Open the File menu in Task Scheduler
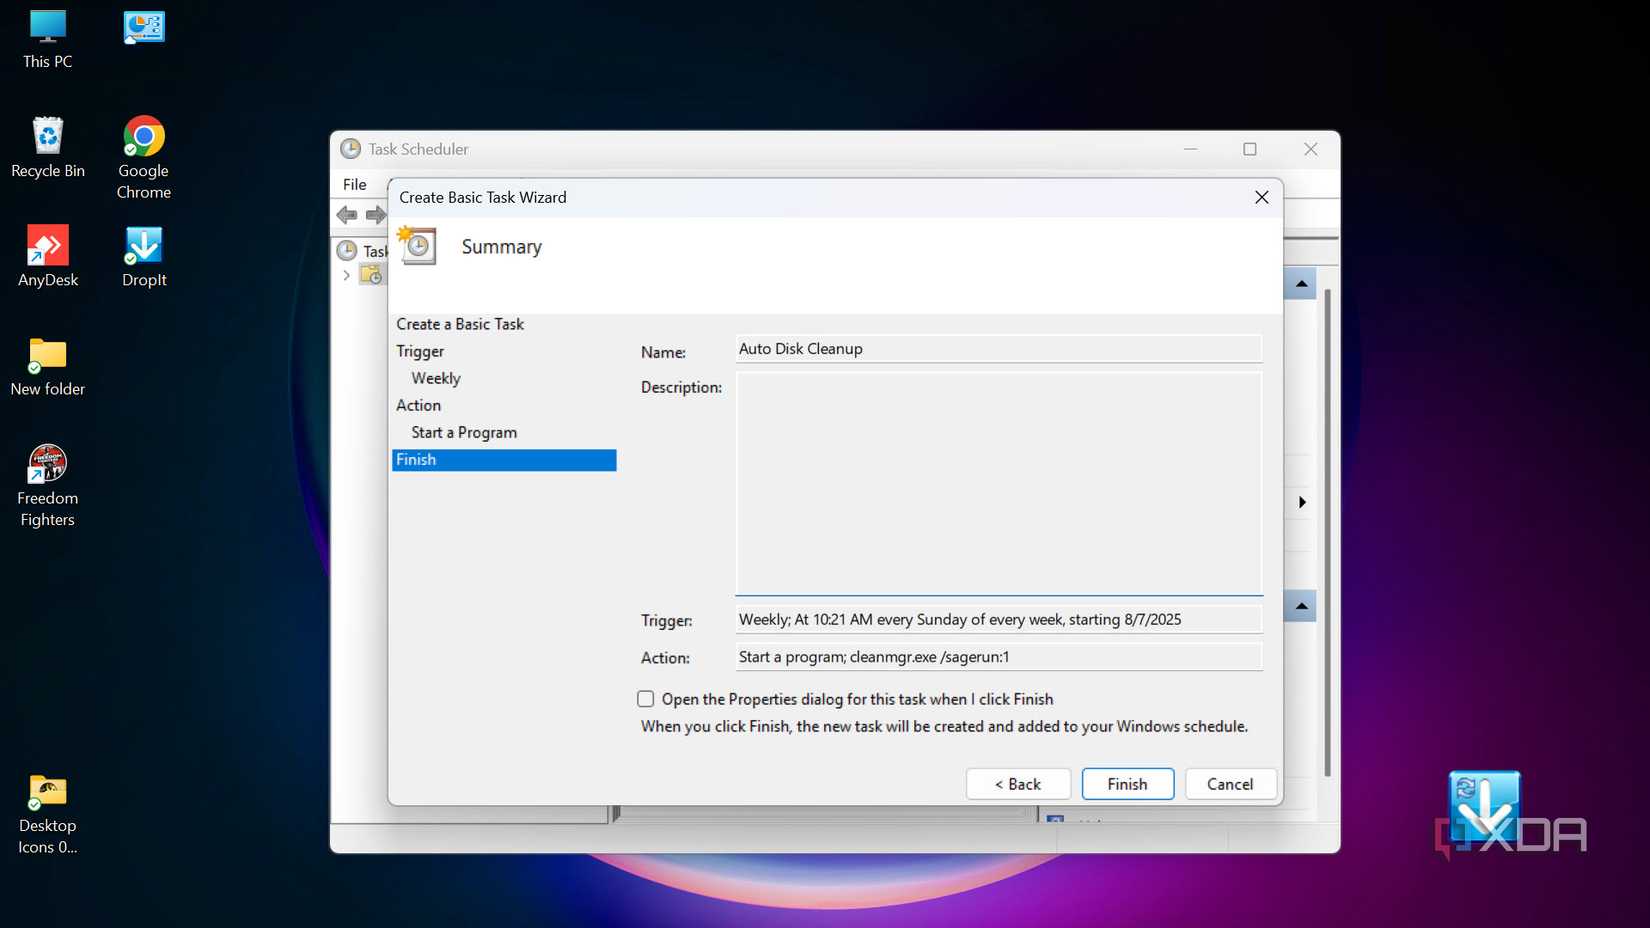Viewport: 1650px width, 928px height. pos(355,184)
